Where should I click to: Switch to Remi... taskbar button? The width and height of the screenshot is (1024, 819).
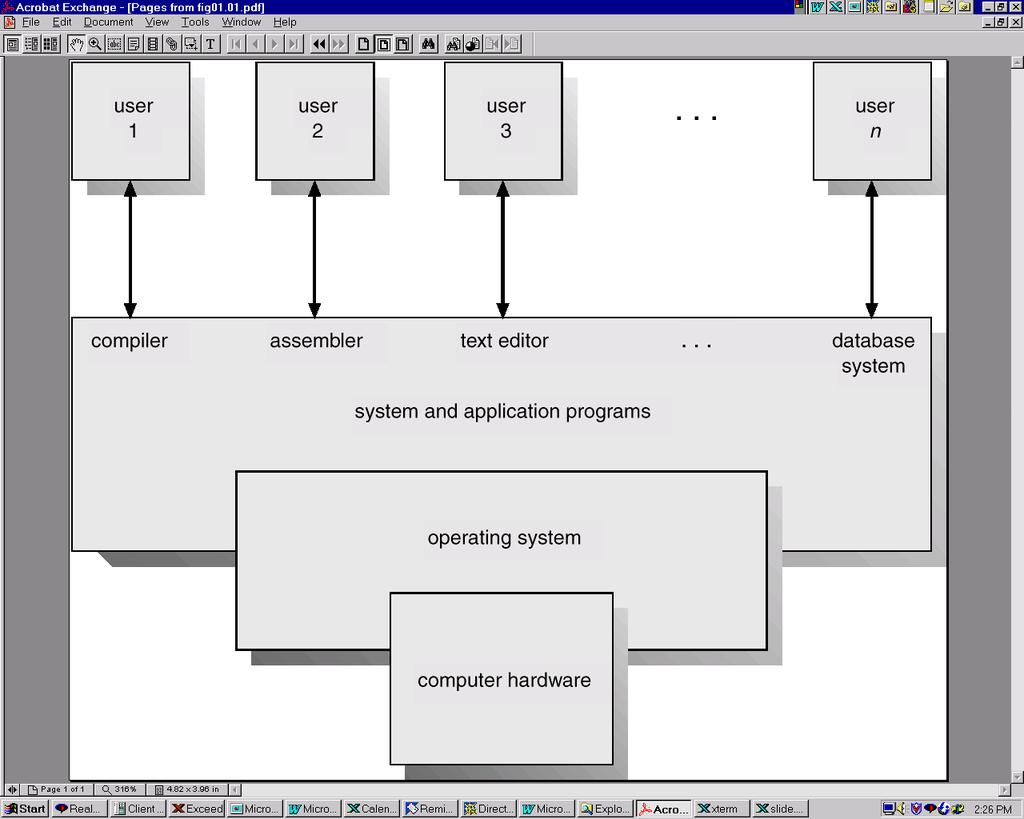click(x=430, y=809)
